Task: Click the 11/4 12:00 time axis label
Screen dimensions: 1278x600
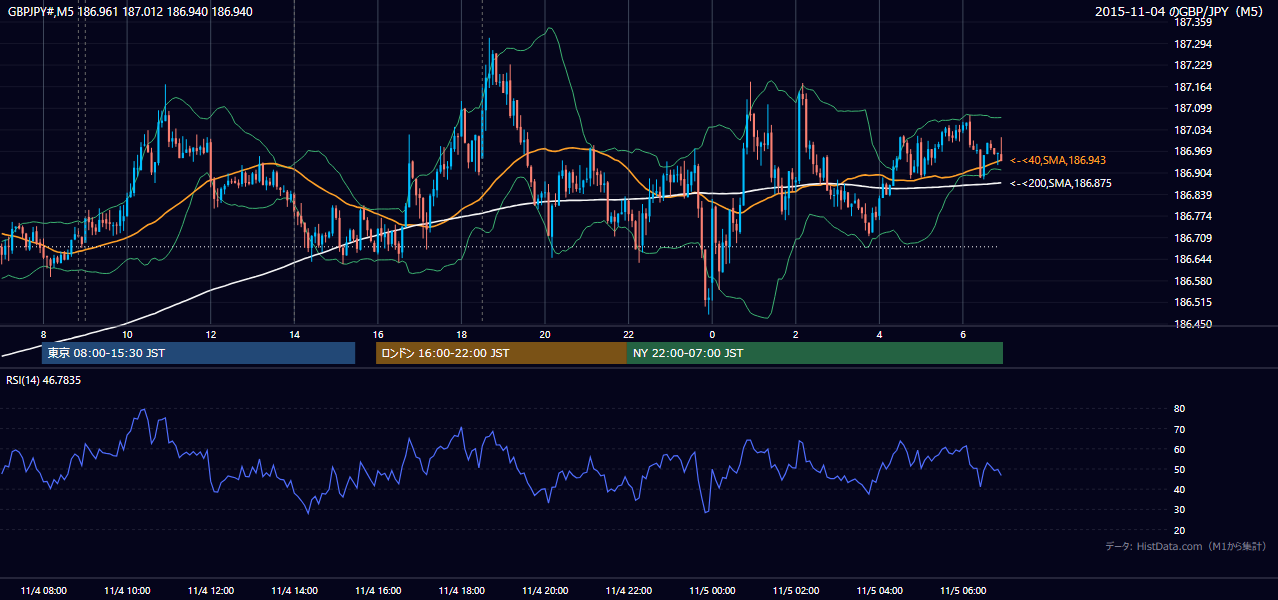Action: [x=210, y=590]
